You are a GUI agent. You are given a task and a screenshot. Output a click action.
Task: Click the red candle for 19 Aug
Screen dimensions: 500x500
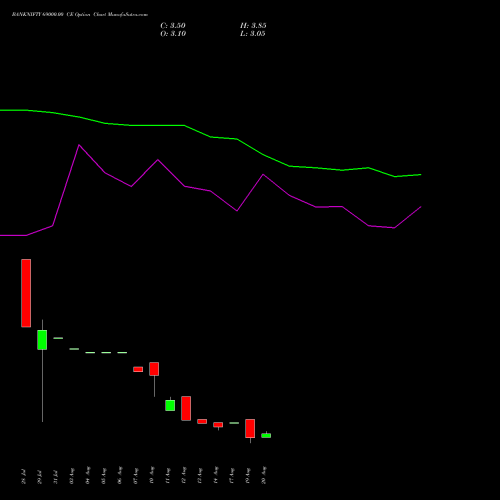coord(250,428)
